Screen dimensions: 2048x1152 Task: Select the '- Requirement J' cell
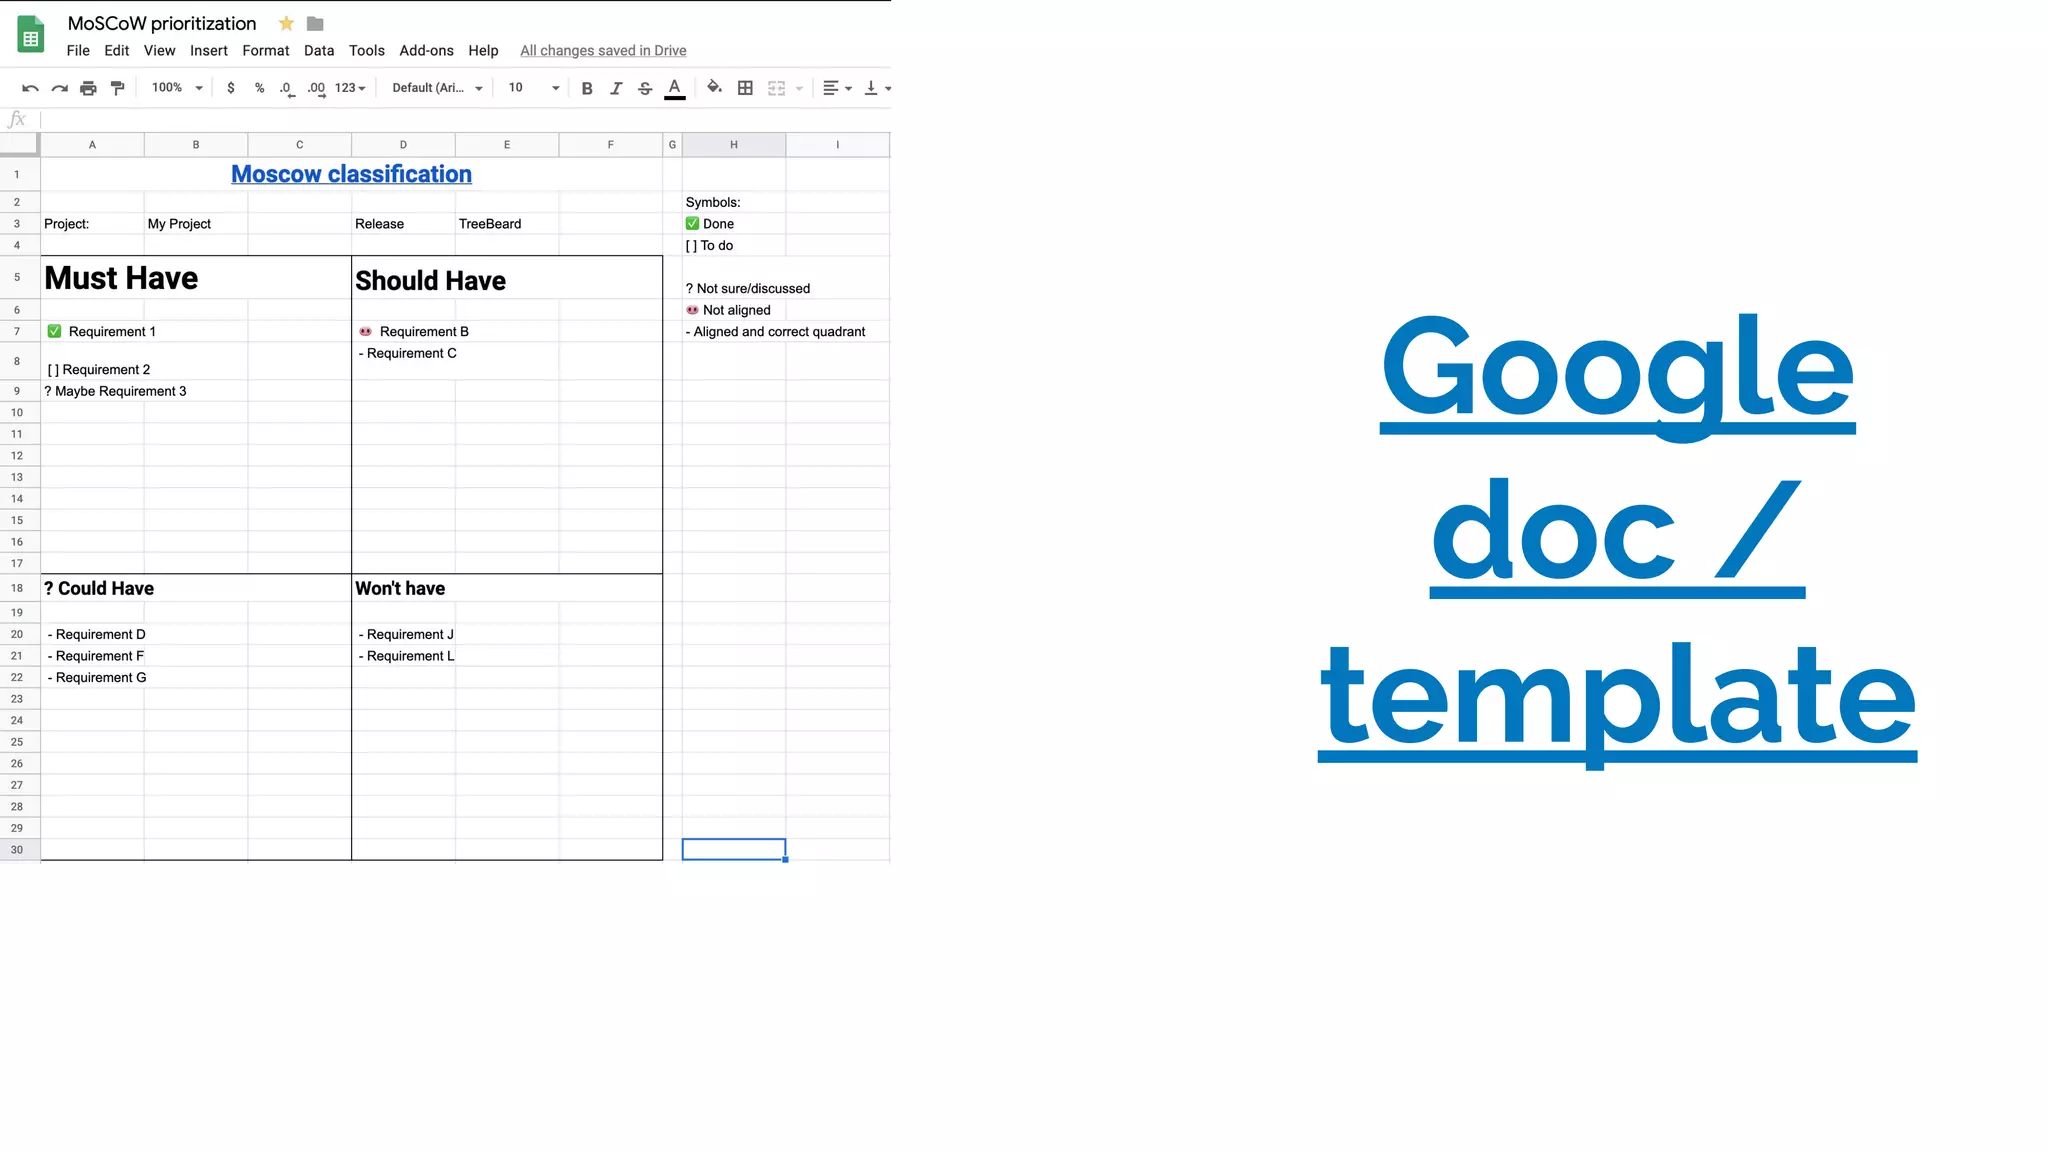[x=403, y=634]
